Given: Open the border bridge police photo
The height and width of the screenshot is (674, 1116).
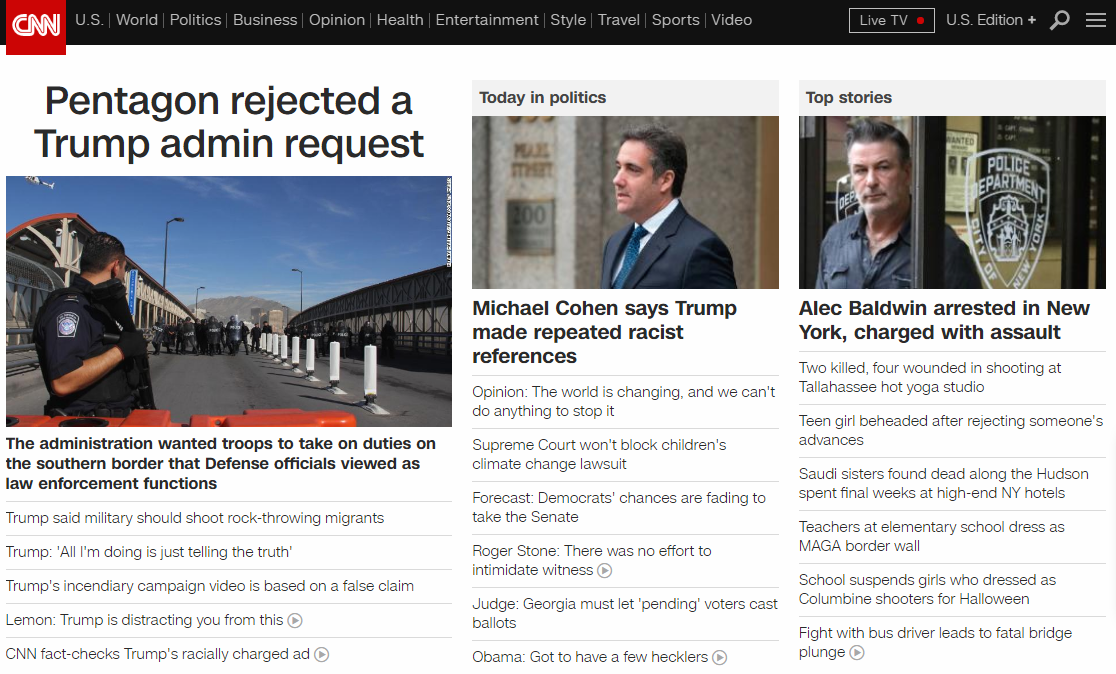Looking at the screenshot, I should [x=228, y=301].
